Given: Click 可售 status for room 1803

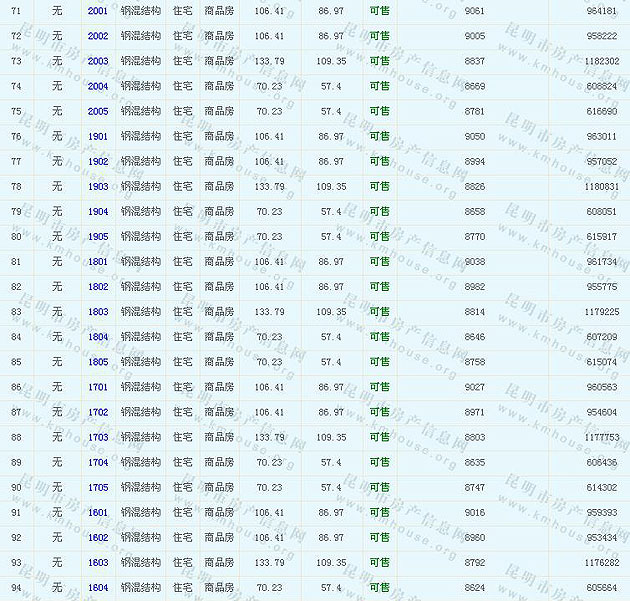Looking at the screenshot, I should pos(380,312).
